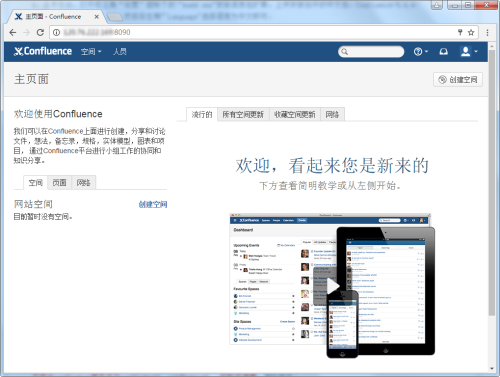Play the Confluence tutorial video
Viewport: 500px width, 377px height.
pos(333,286)
